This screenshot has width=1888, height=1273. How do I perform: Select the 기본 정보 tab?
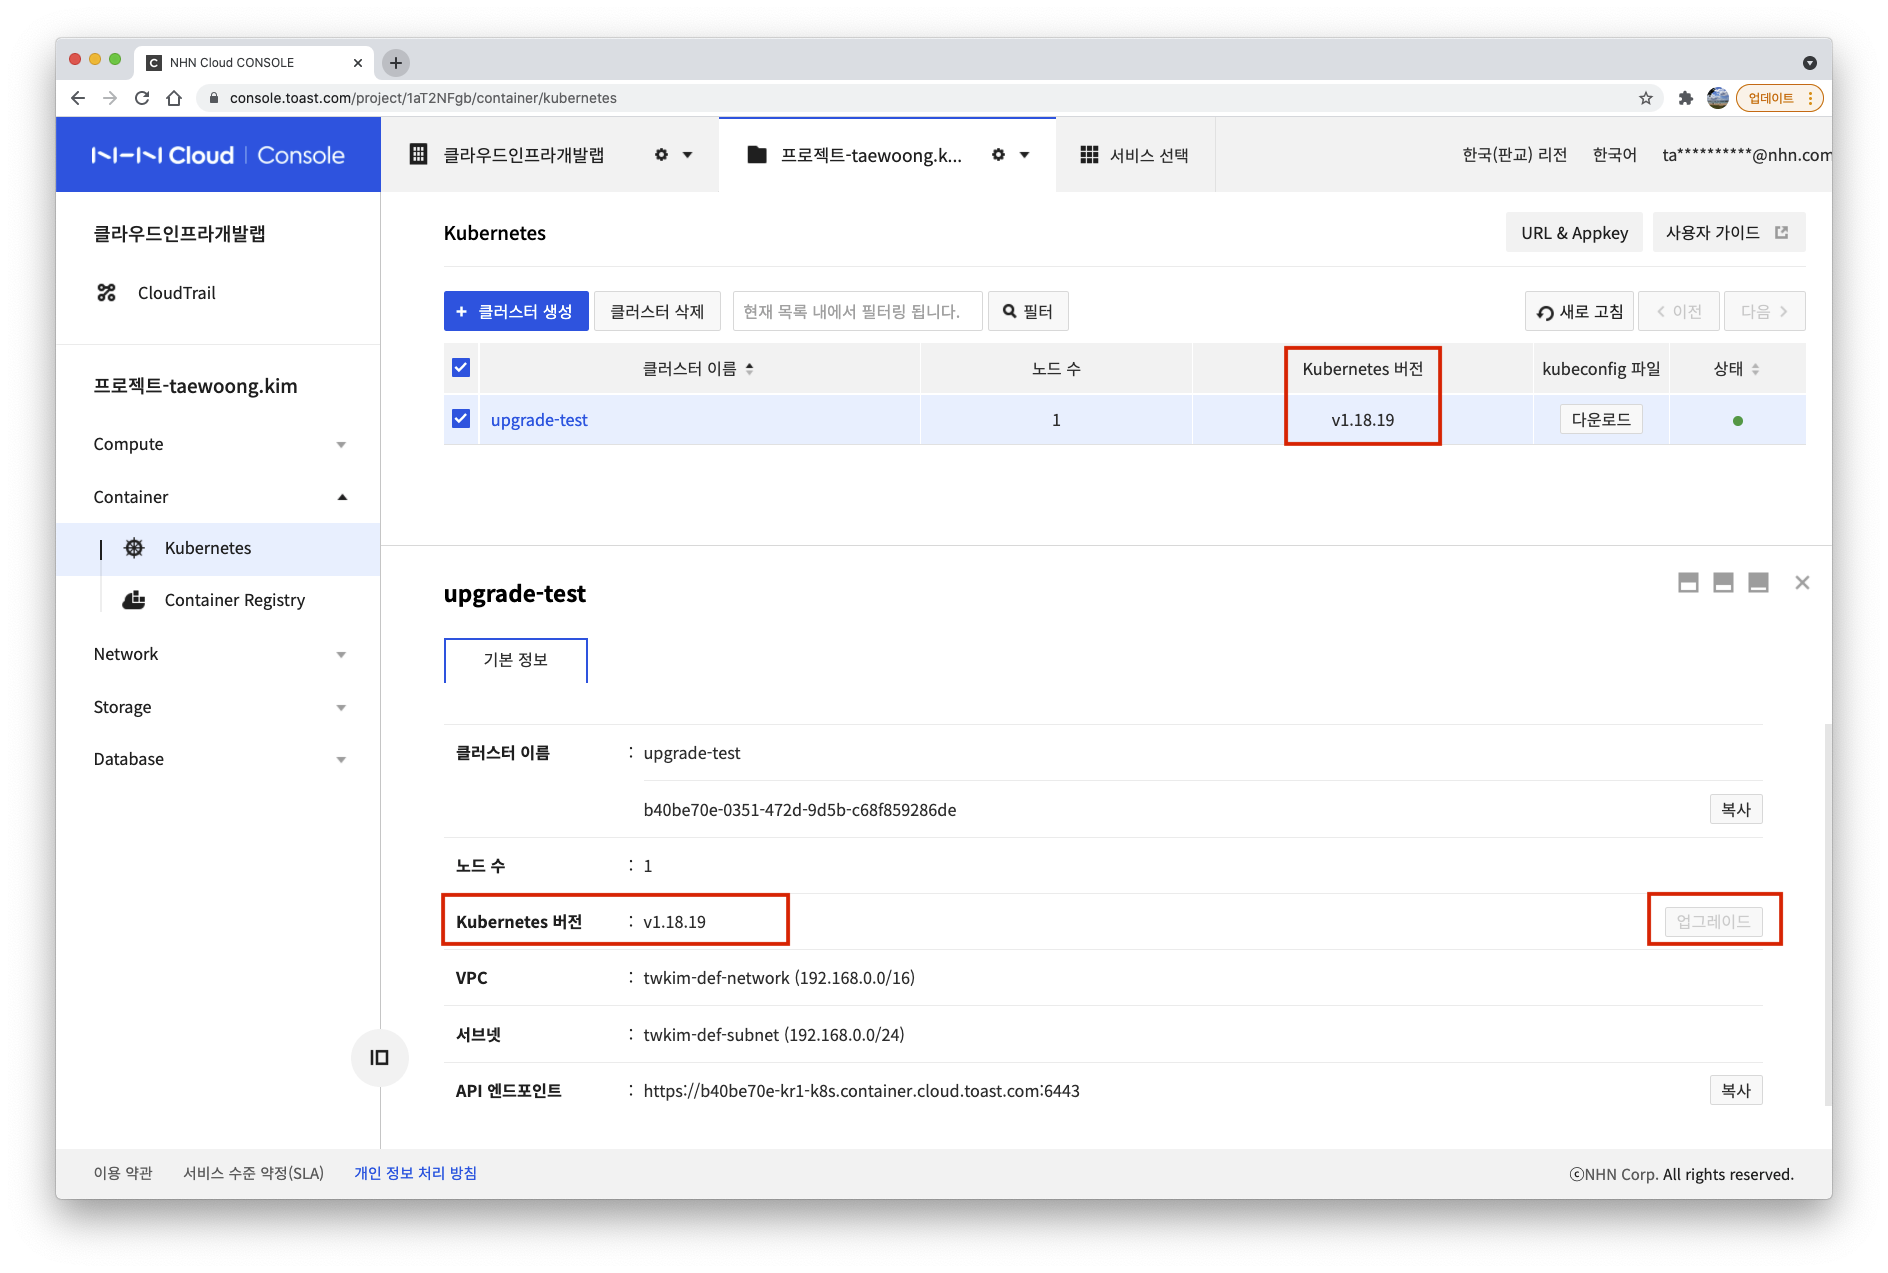[x=516, y=660]
